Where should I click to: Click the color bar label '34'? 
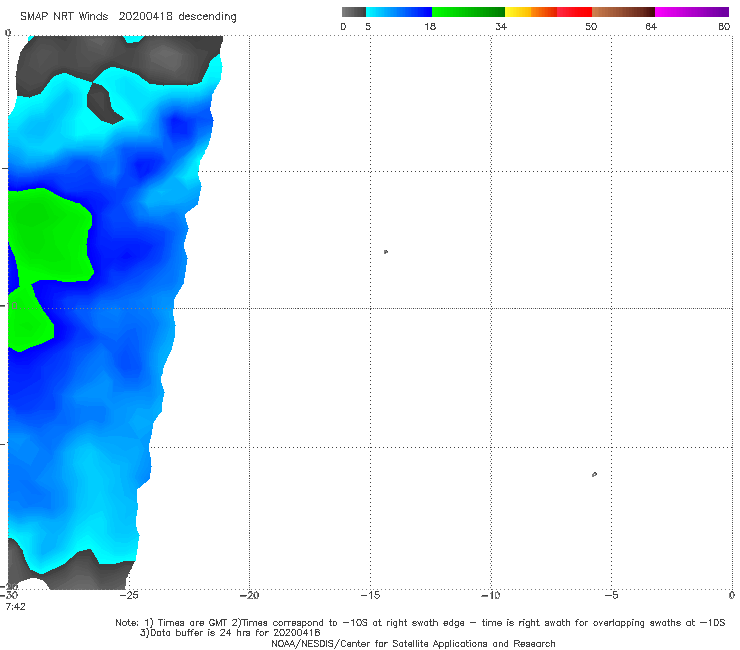click(x=501, y=26)
